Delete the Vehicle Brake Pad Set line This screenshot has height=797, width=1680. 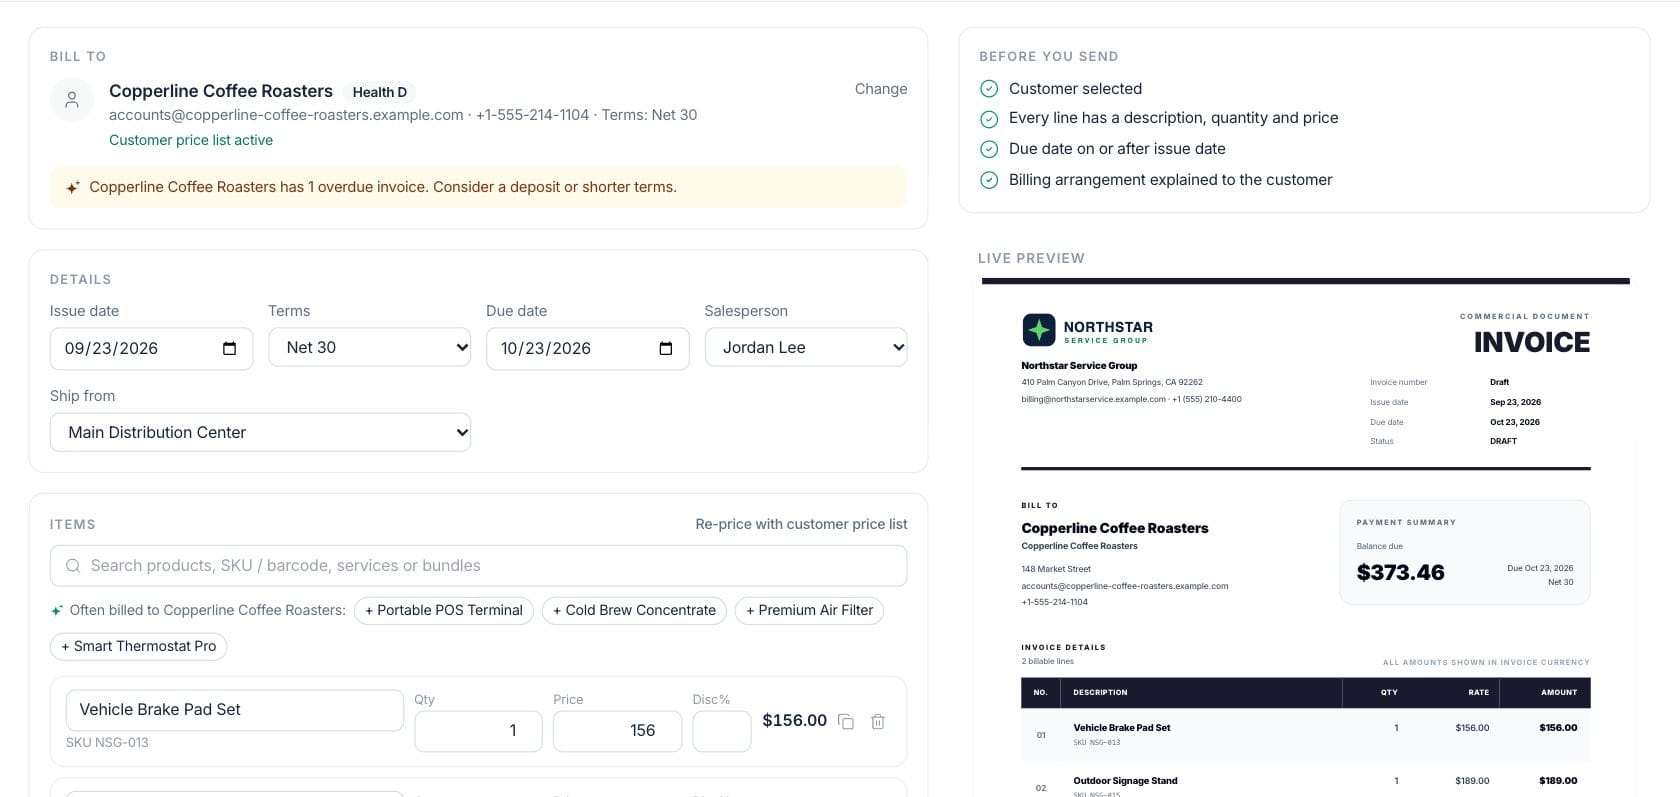(878, 721)
